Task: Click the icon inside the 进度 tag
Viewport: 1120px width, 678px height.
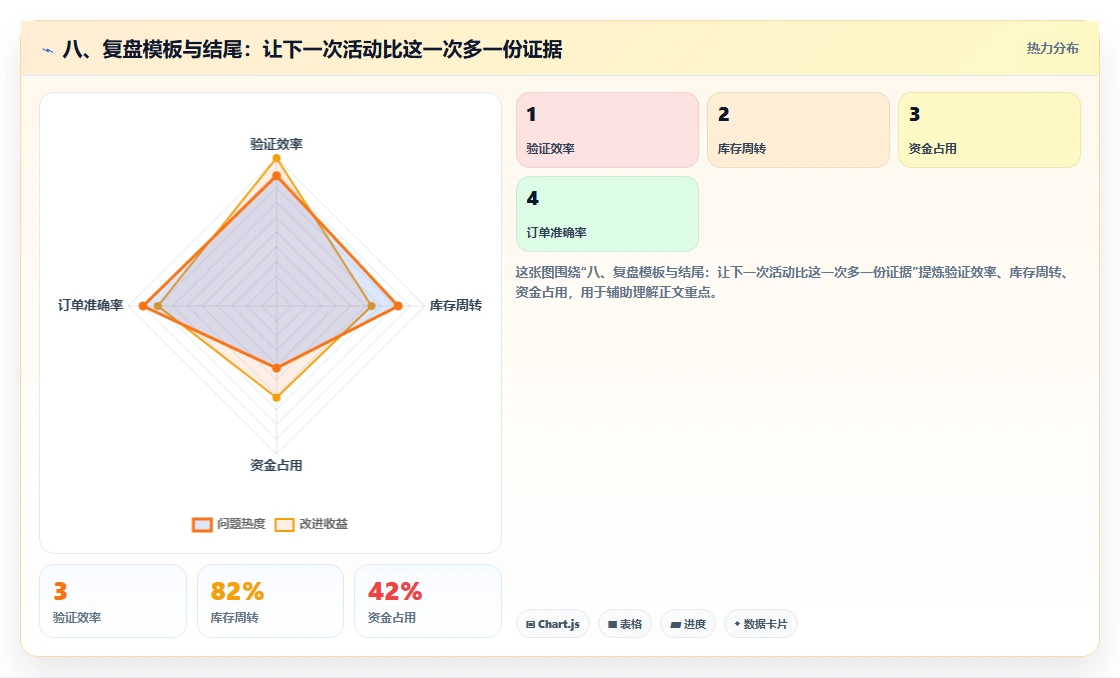Action: pos(675,624)
